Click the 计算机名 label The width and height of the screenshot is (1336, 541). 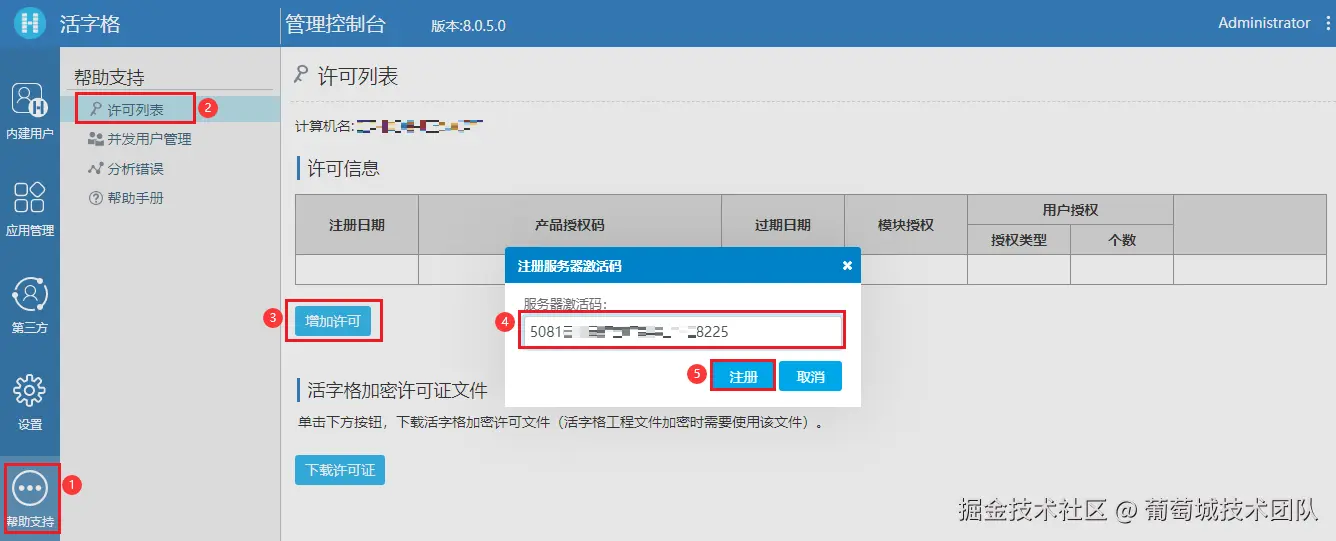324,126
